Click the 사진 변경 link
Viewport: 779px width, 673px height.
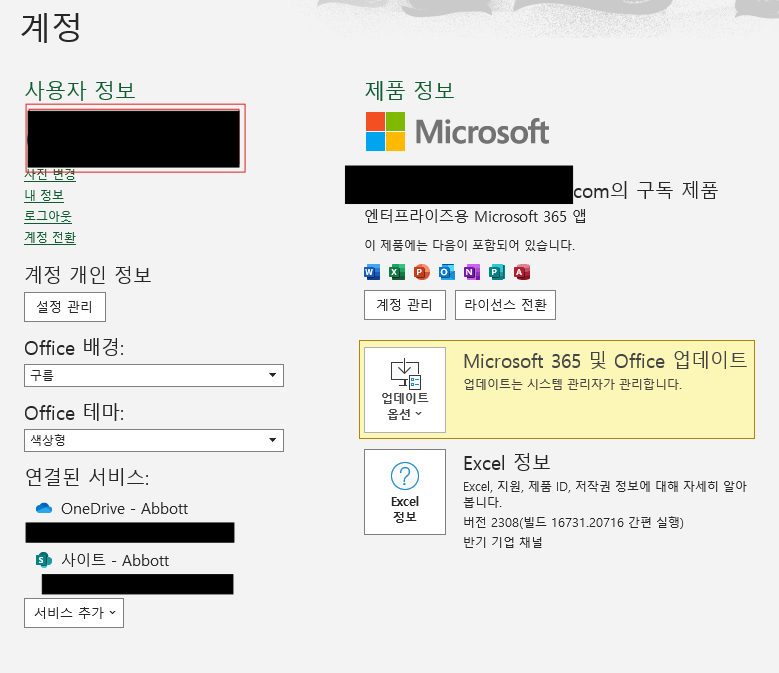[x=50, y=175]
